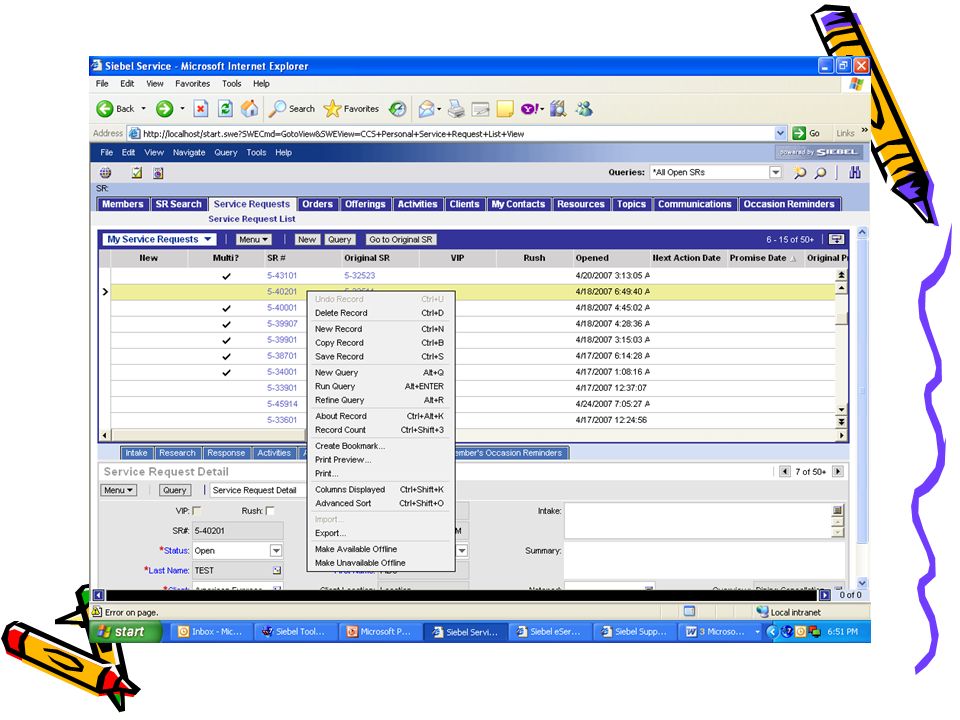Choose Delete Record in the context menu
Image resolution: width=960 pixels, height=720 pixels.
[x=380, y=313]
